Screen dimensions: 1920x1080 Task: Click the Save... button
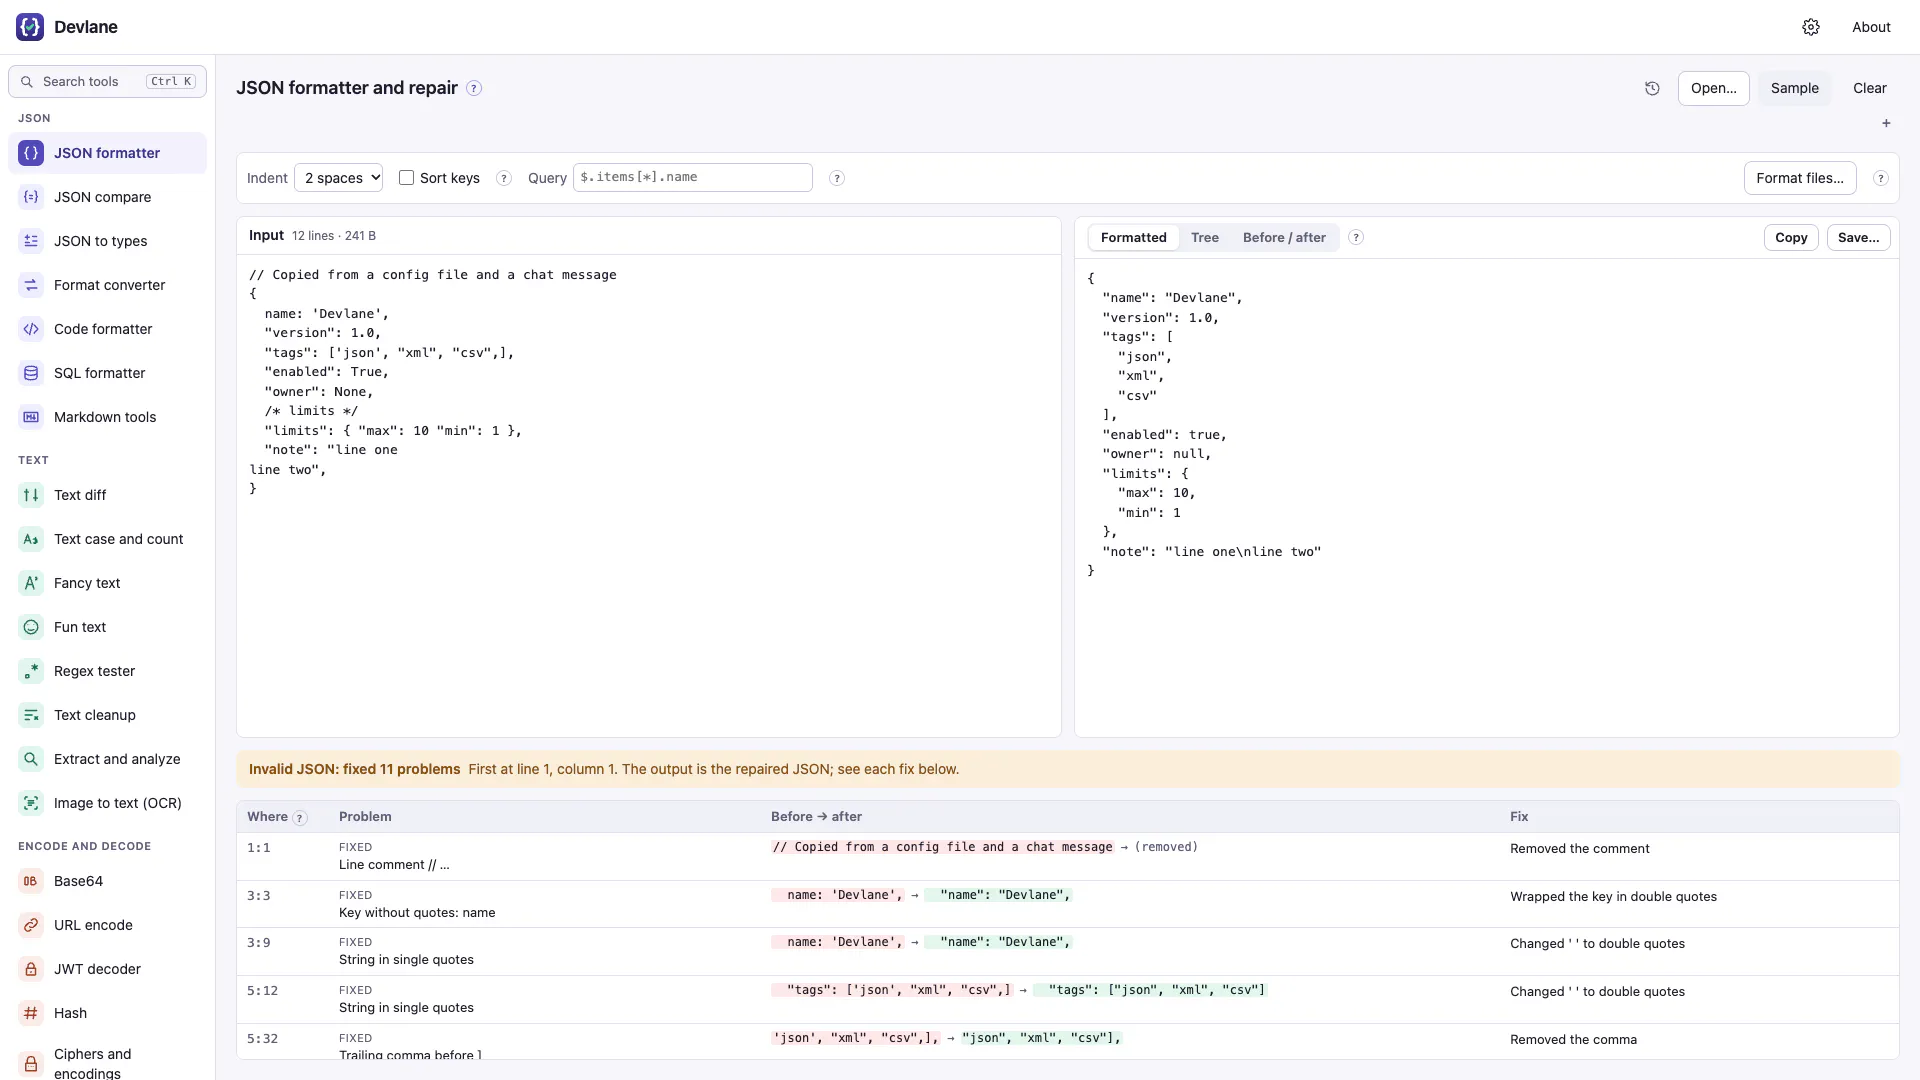point(1858,237)
